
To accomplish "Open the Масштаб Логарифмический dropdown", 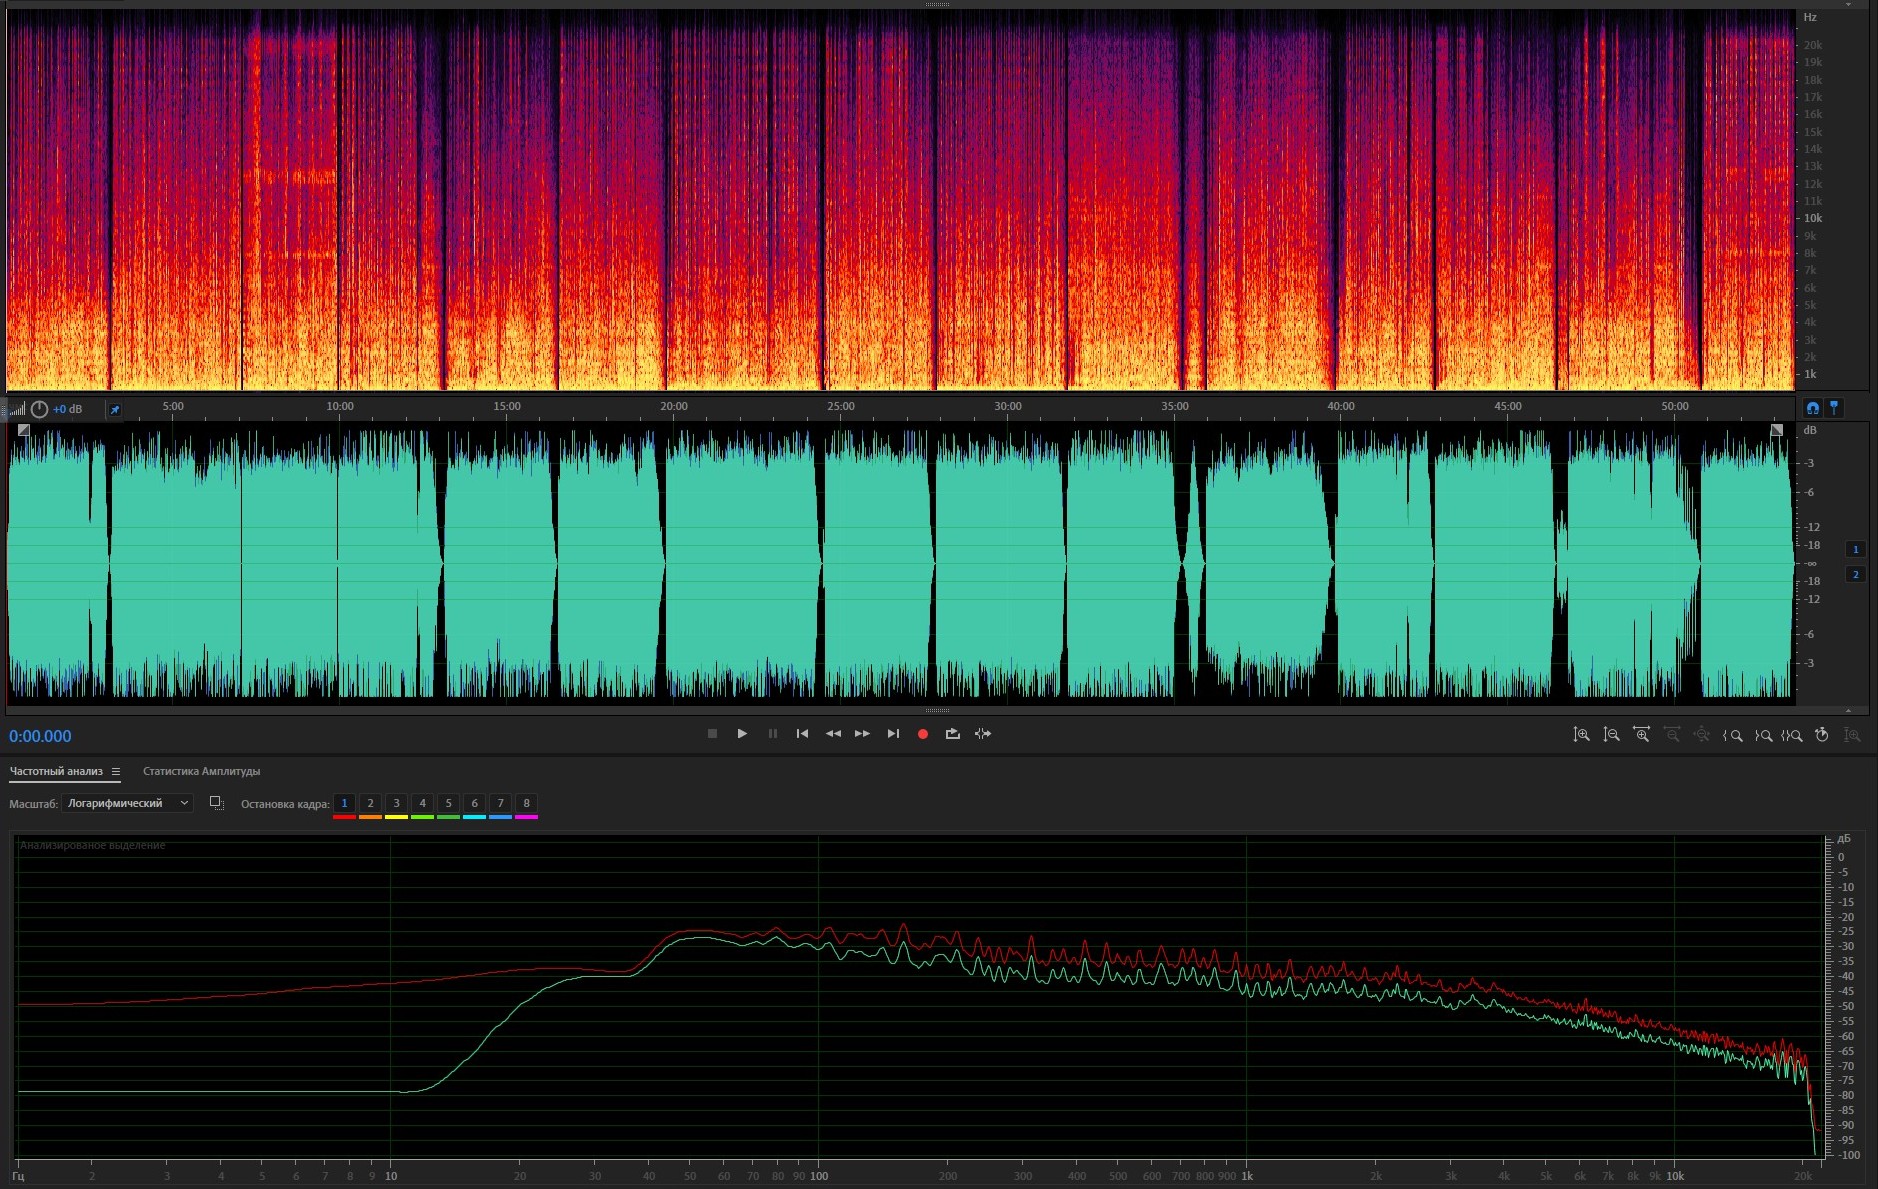I will pos(127,803).
